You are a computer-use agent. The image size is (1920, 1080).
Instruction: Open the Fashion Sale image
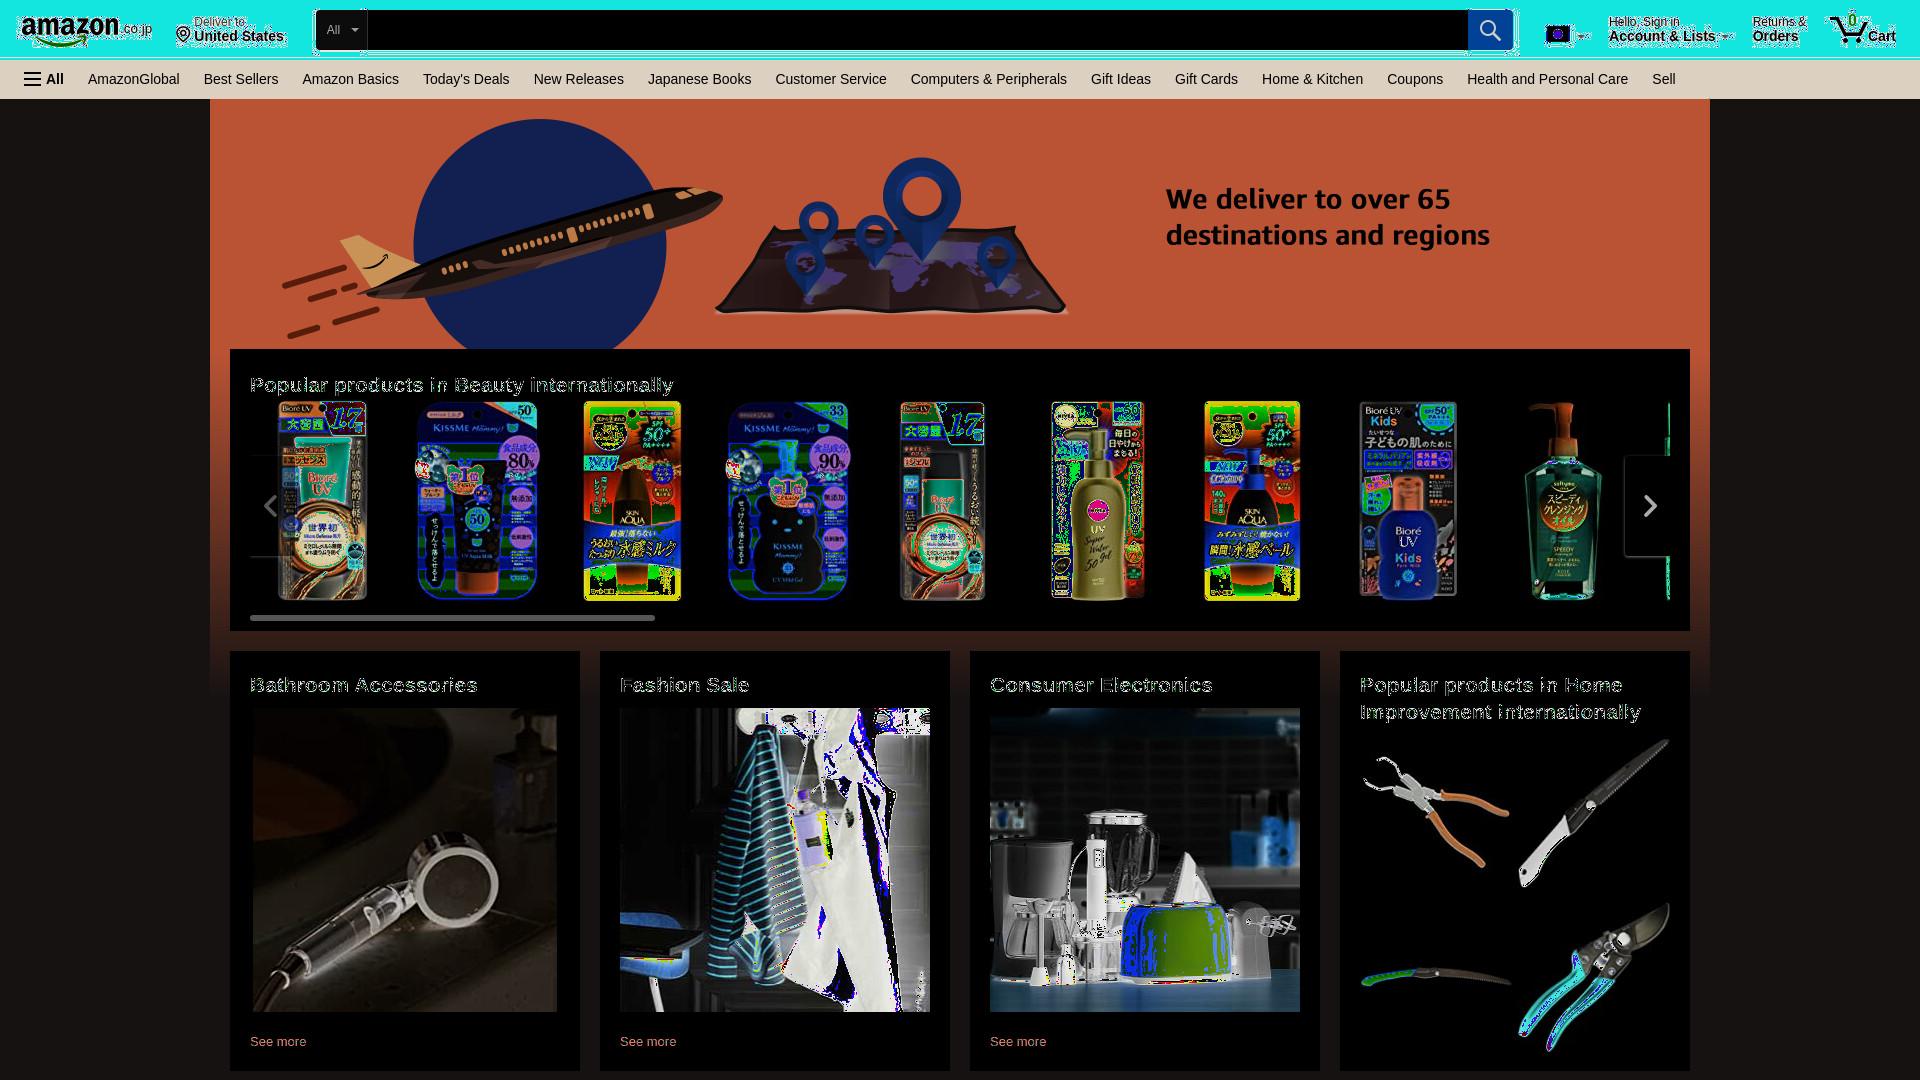(x=775, y=860)
